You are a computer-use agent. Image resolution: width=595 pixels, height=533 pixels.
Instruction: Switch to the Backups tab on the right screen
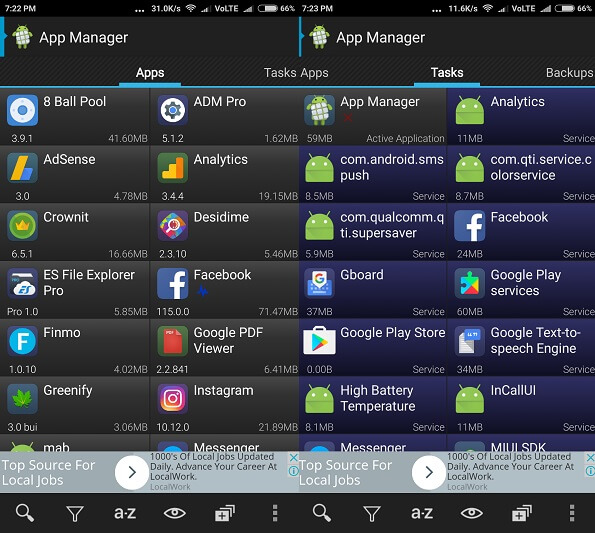point(569,73)
